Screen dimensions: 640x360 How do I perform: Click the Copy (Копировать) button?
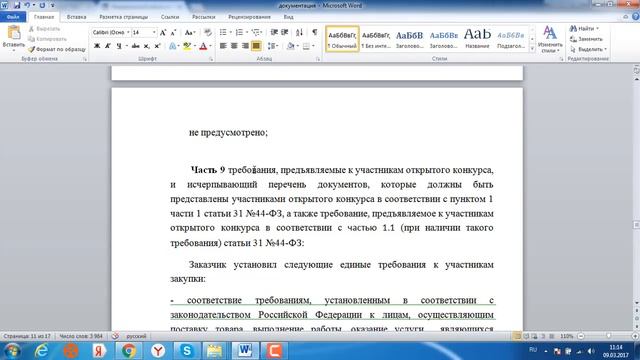(x=47, y=39)
